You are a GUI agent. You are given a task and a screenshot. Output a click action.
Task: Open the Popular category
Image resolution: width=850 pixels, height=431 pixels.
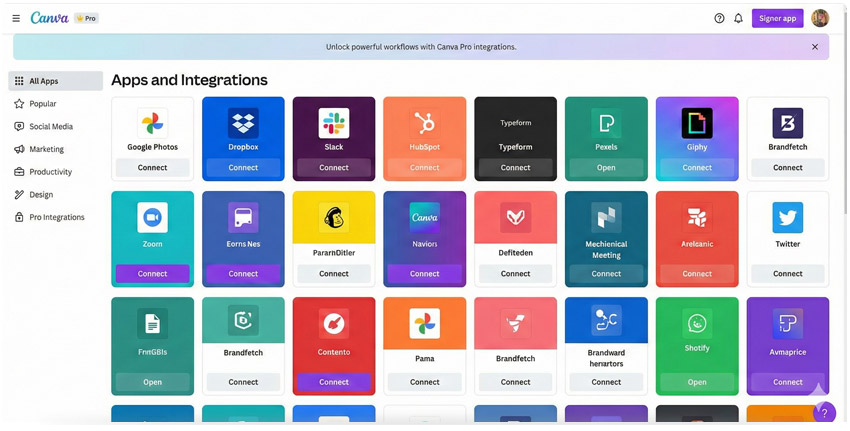pyautogui.click(x=56, y=104)
